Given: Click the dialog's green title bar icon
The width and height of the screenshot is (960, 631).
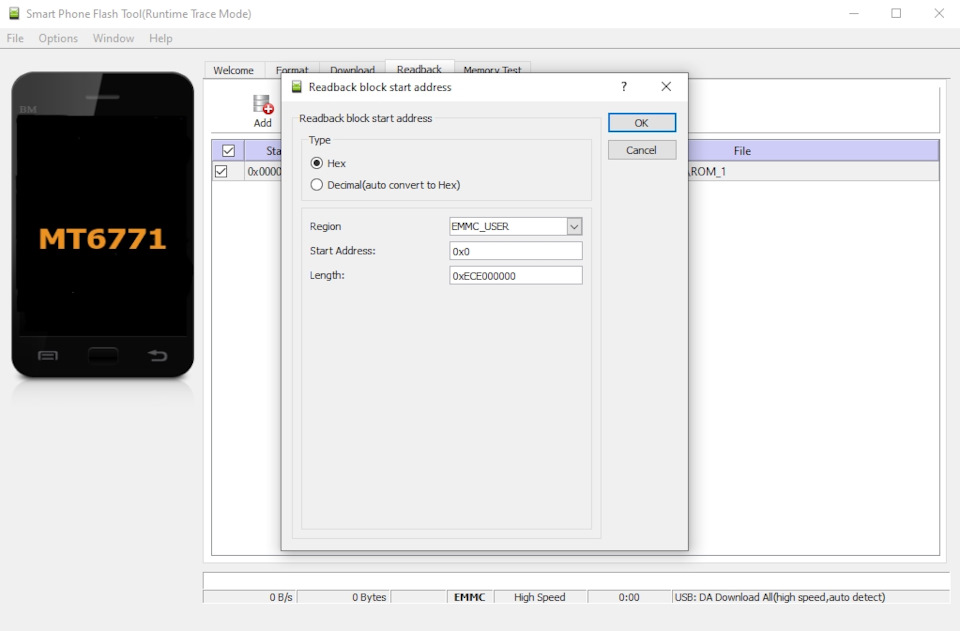Looking at the screenshot, I should (x=296, y=87).
